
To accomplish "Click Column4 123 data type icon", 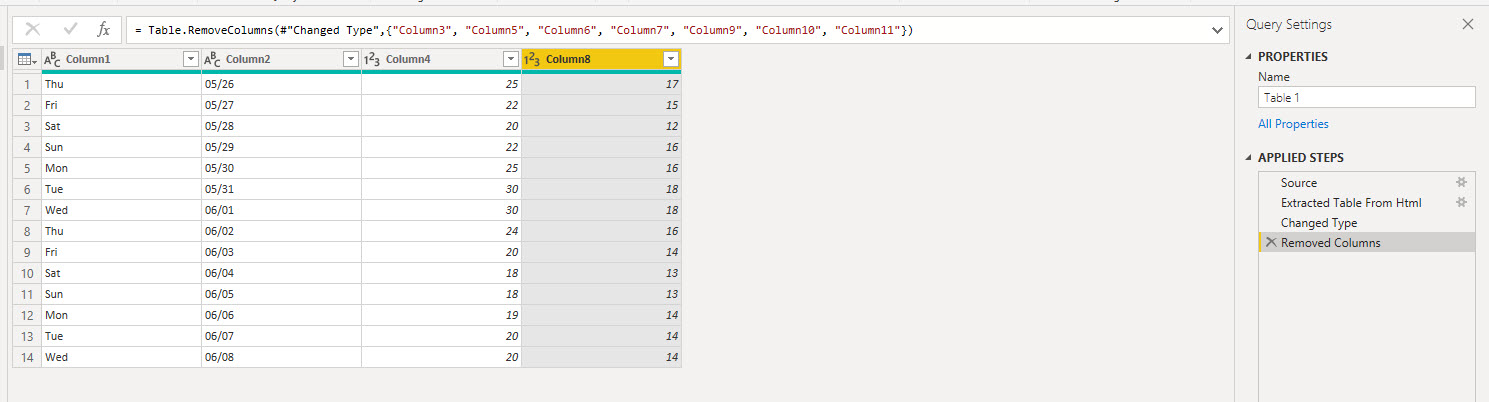I will pyautogui.click(x=373, y=60).
